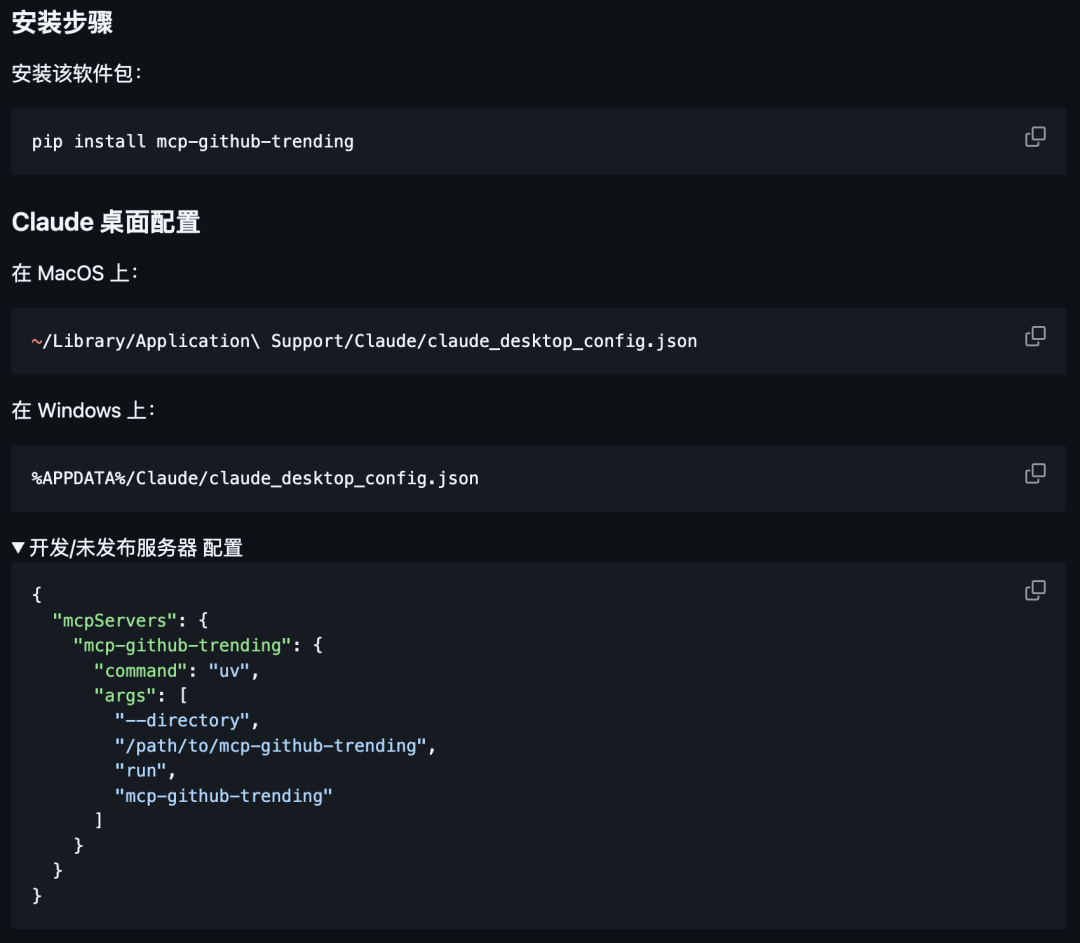Click the 在 MacOS 上: label
1080x943 pixels.
[x=74, y=273]
